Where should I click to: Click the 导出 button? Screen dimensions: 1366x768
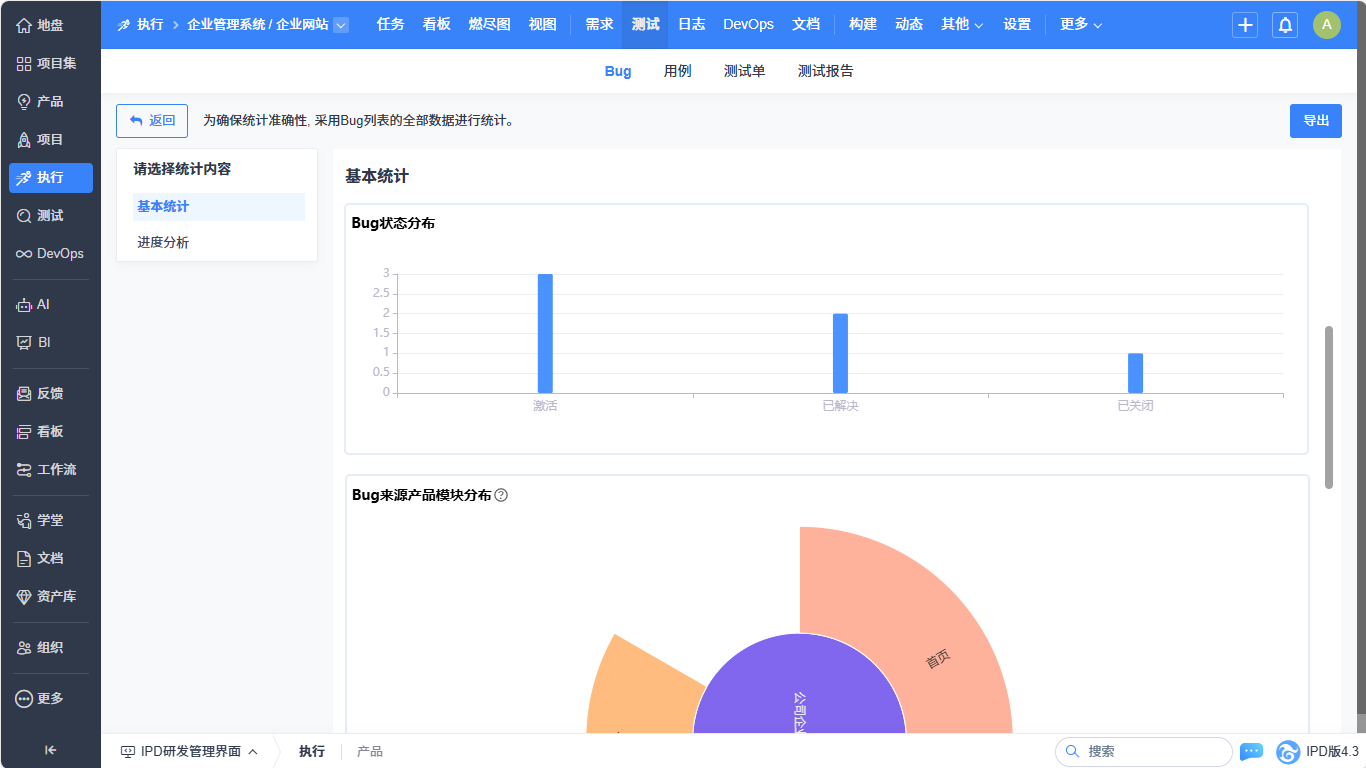tap(1315, 121)
